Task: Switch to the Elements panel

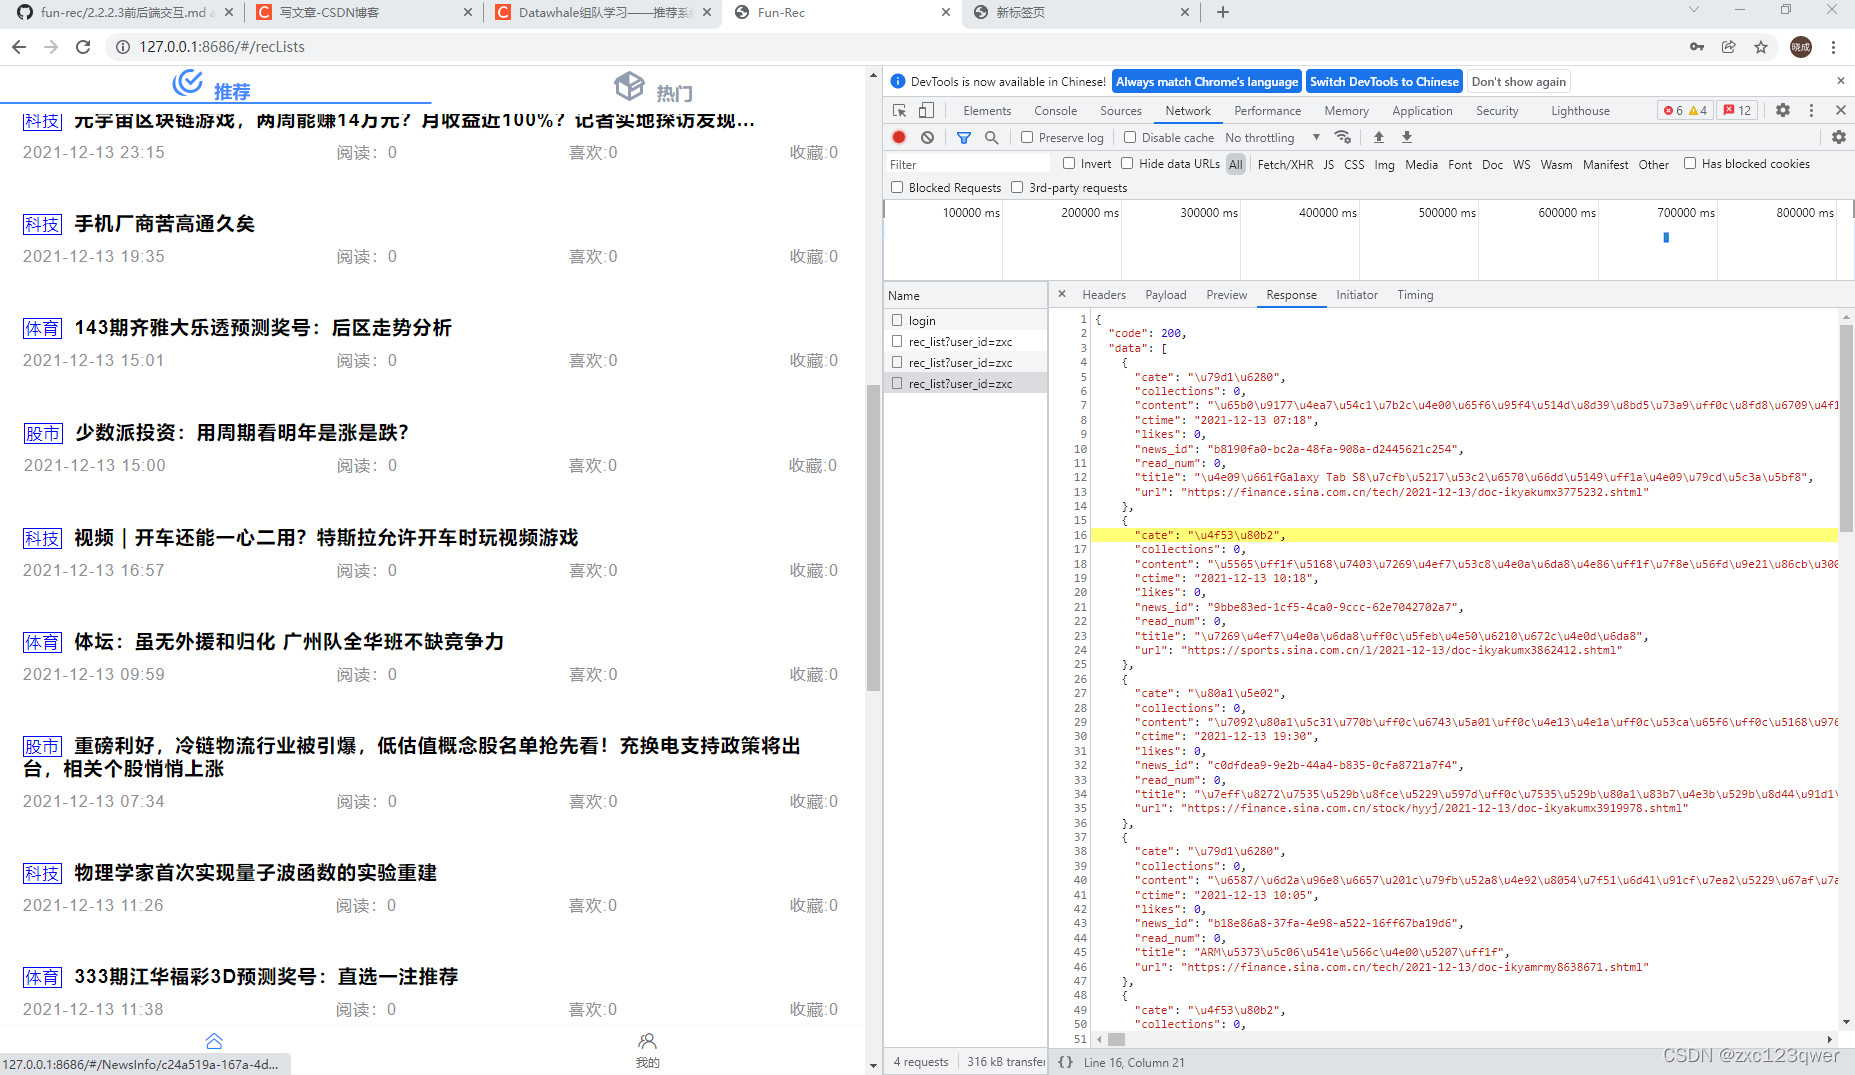Action: (987, 110)
